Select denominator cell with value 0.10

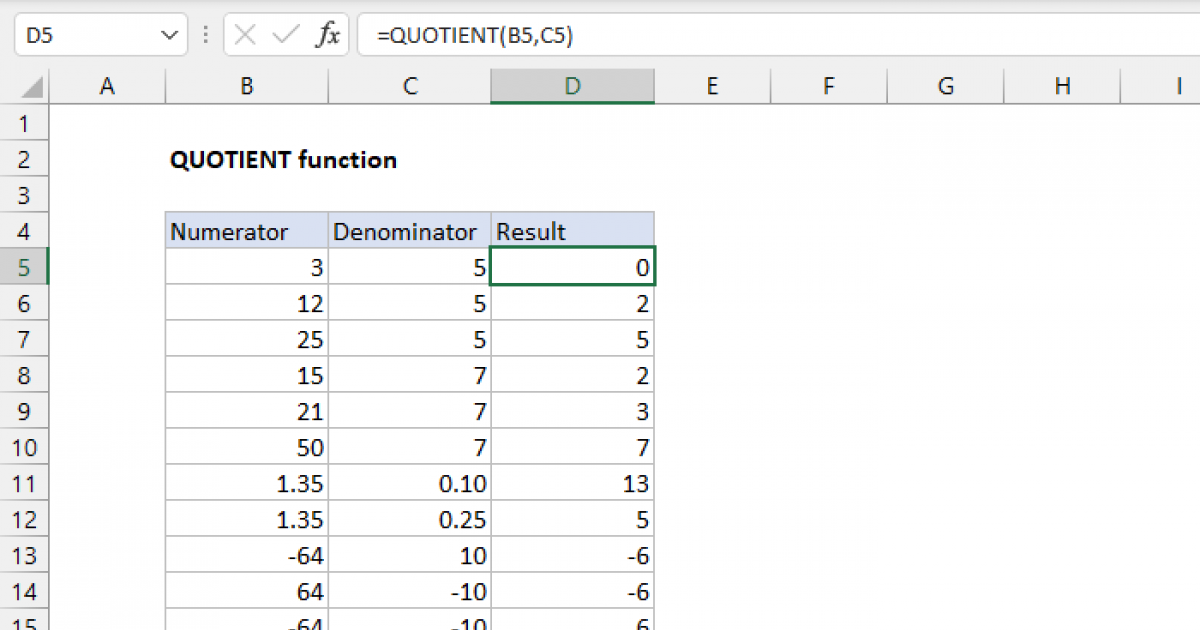click(409, 484)
